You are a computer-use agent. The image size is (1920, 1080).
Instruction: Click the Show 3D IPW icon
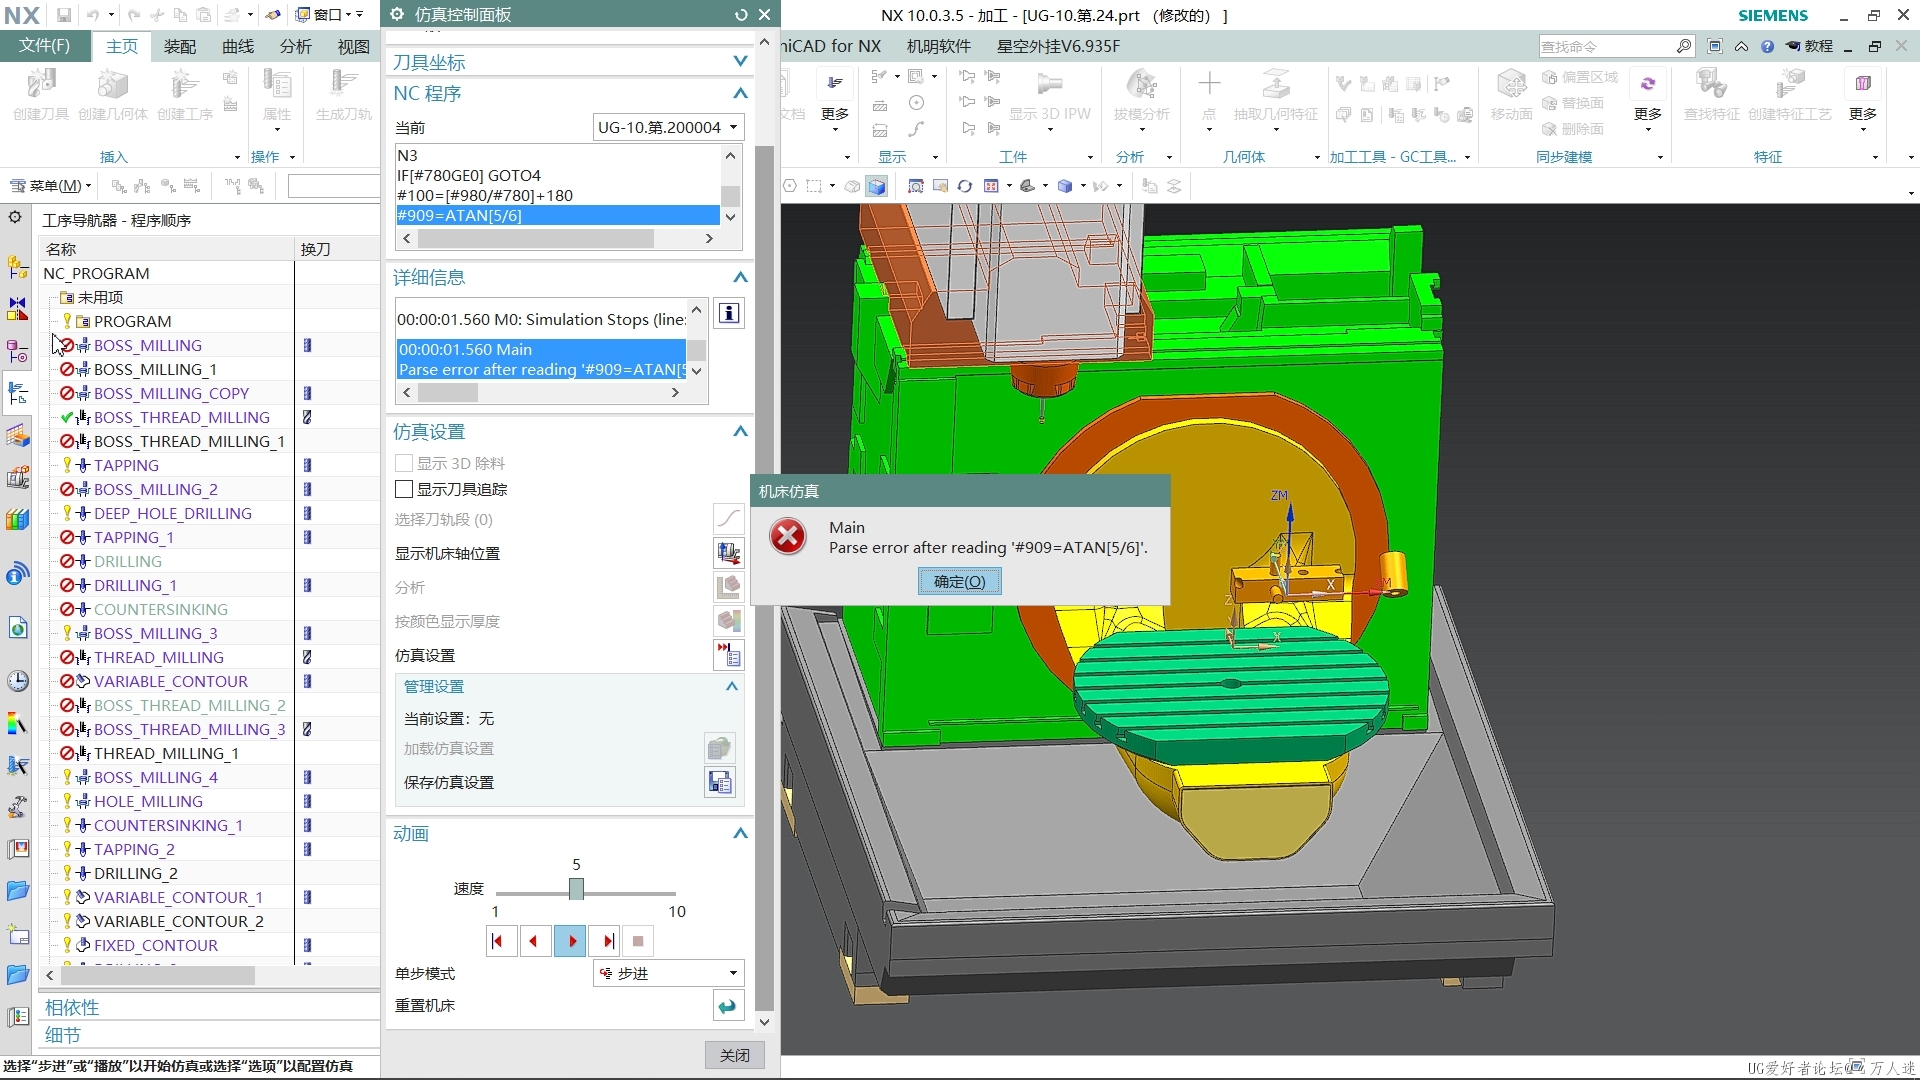(x=1050, y=94)
